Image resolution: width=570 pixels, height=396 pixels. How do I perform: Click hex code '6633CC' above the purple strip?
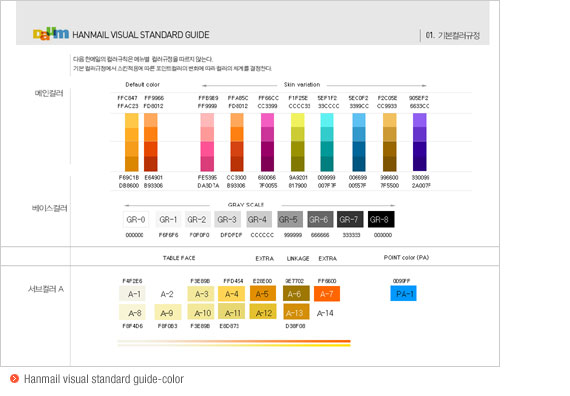coord(420,106)
